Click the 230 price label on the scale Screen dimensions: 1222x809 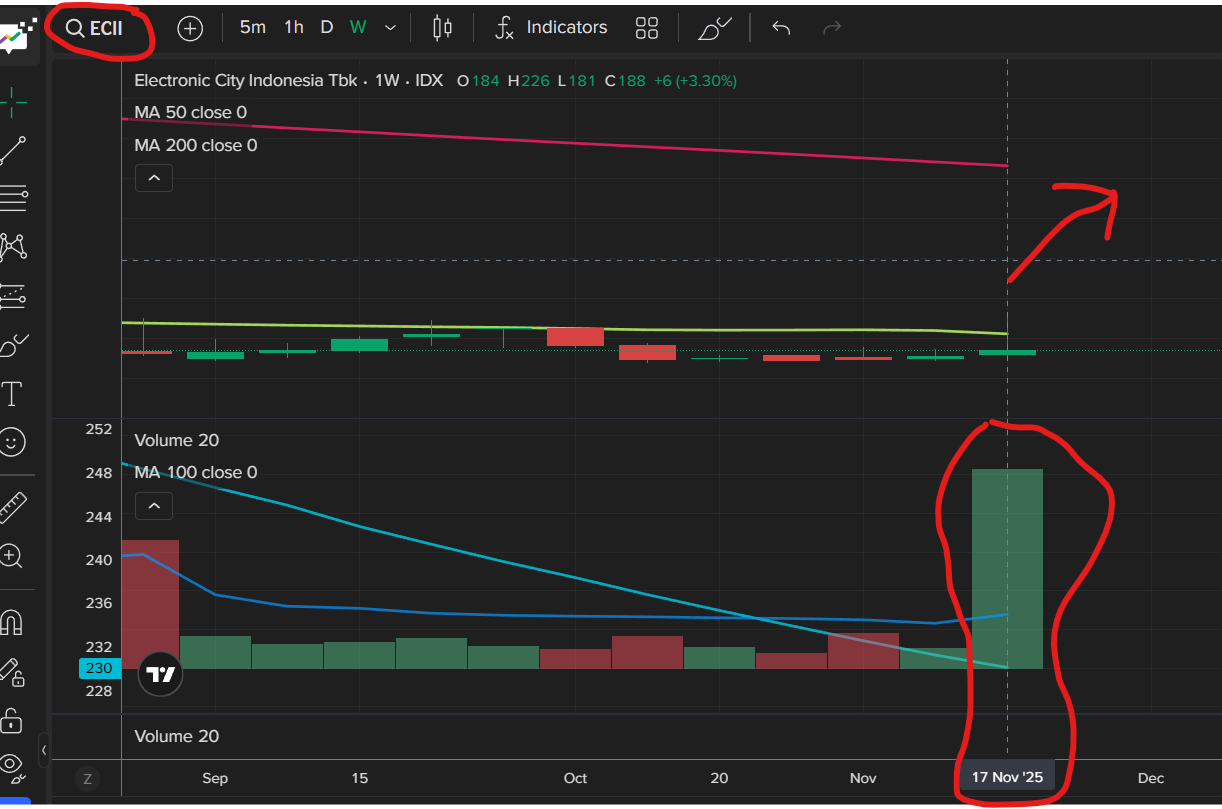(x=99, y=668)
